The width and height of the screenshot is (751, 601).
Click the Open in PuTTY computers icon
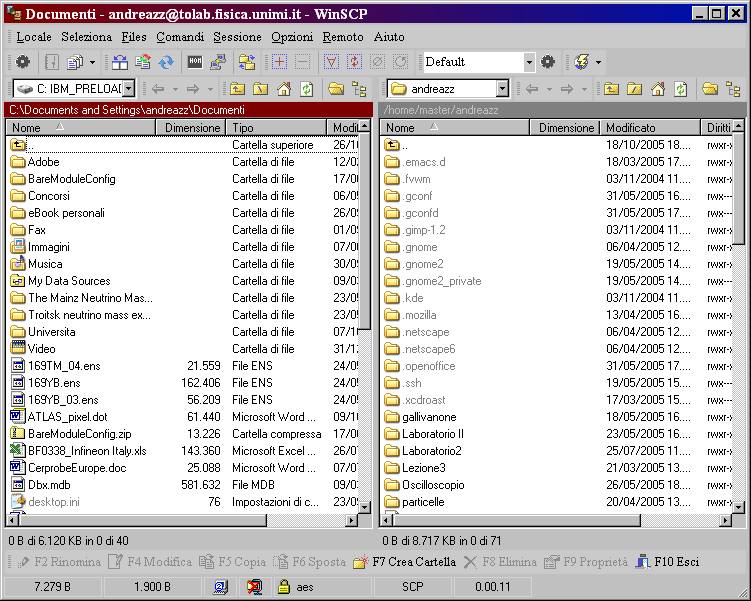[218, 62]
